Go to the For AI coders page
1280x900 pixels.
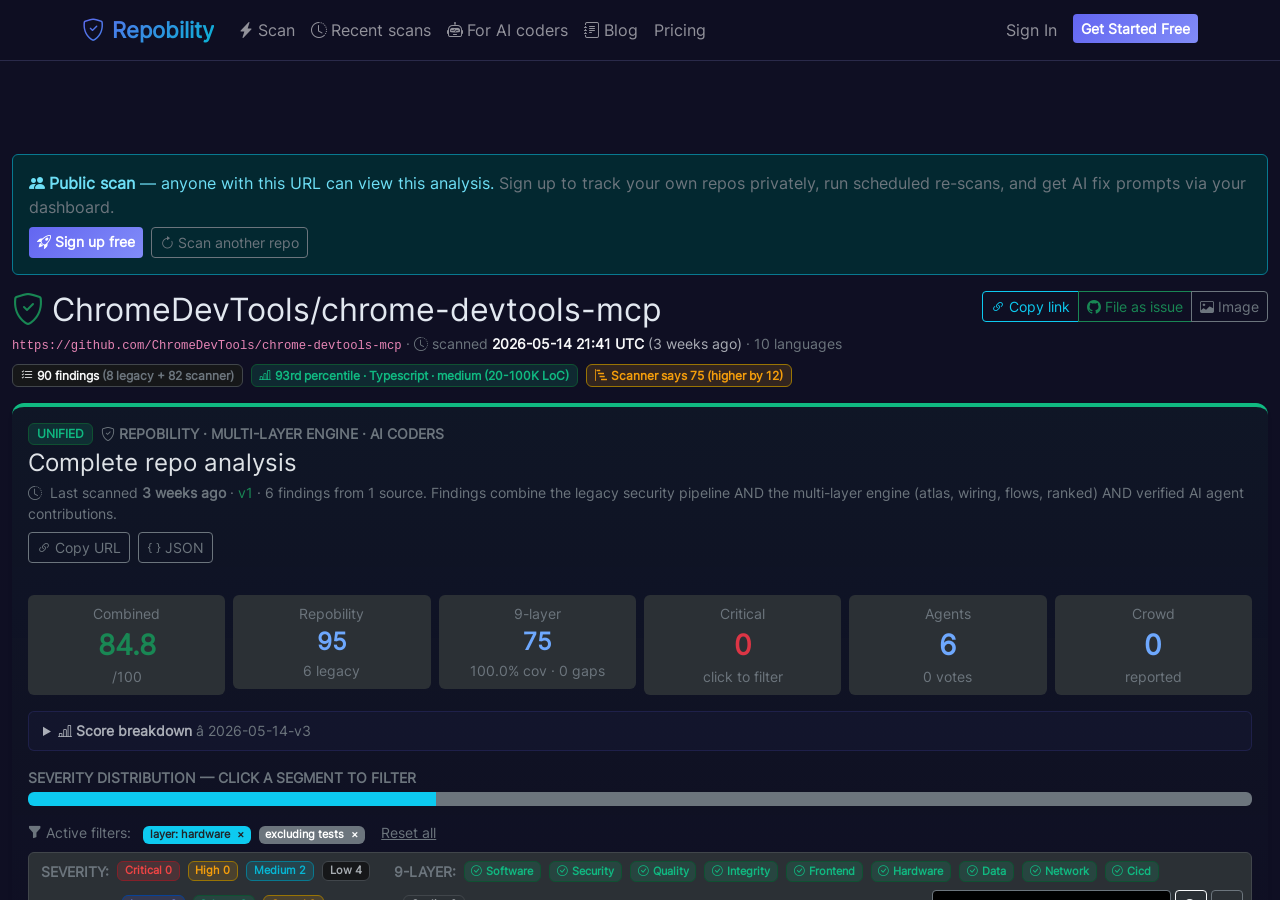(508, 30)
